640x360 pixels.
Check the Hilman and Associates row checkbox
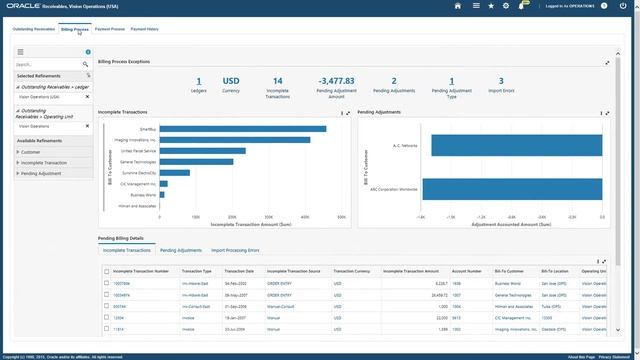107,306
